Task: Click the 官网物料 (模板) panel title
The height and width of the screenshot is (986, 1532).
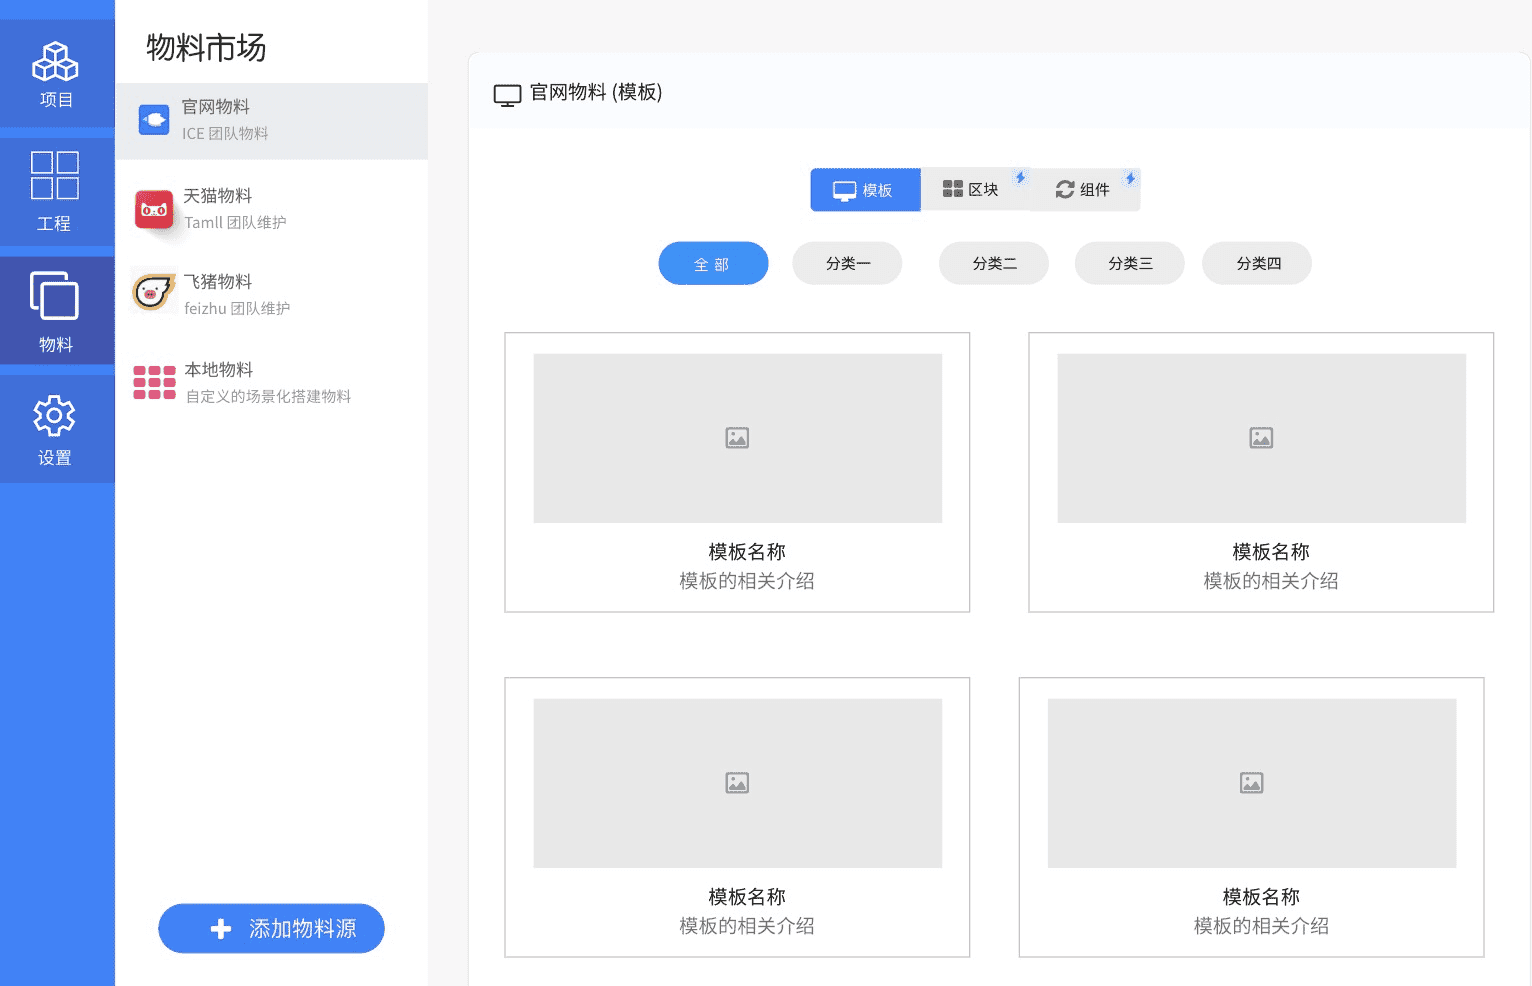Action: 596,93
